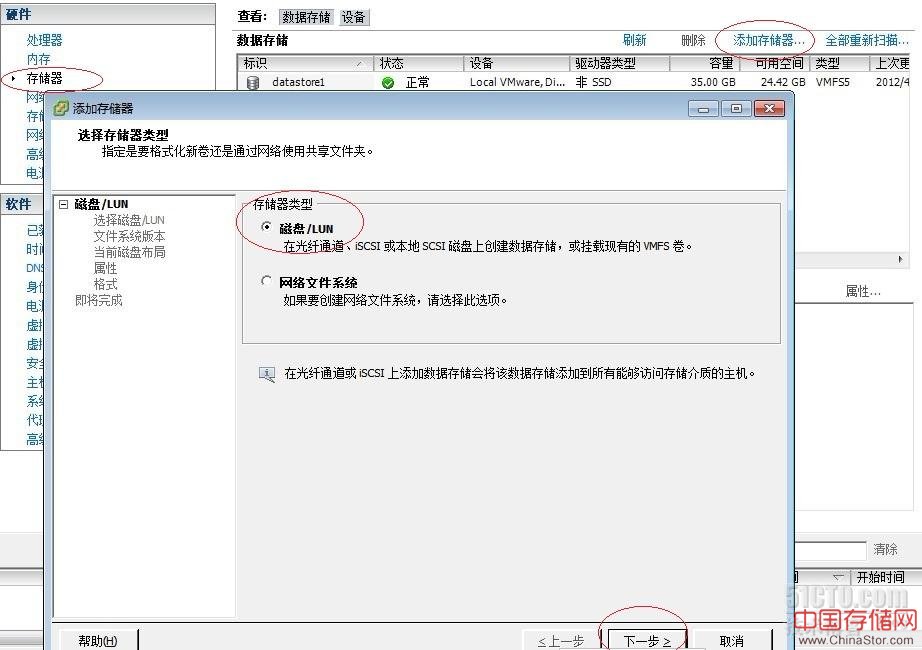Sort by the 设备 column header

517,63
